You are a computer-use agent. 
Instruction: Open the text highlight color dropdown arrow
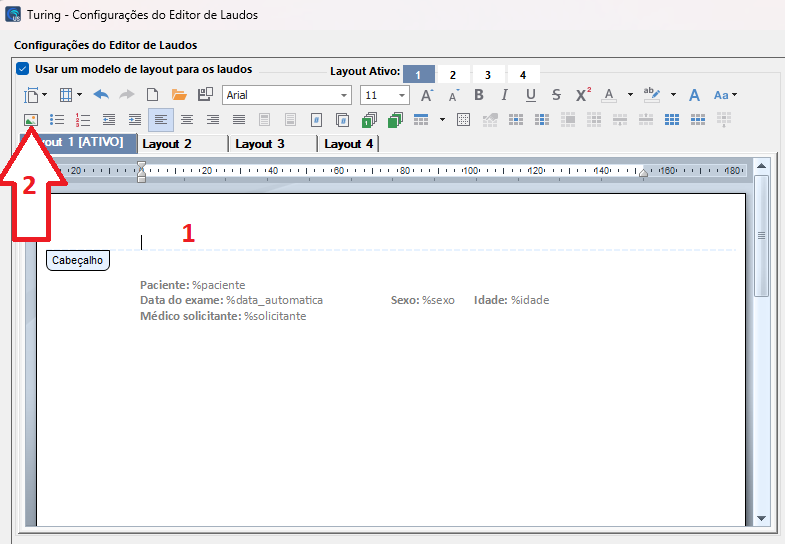click(673, 95)
